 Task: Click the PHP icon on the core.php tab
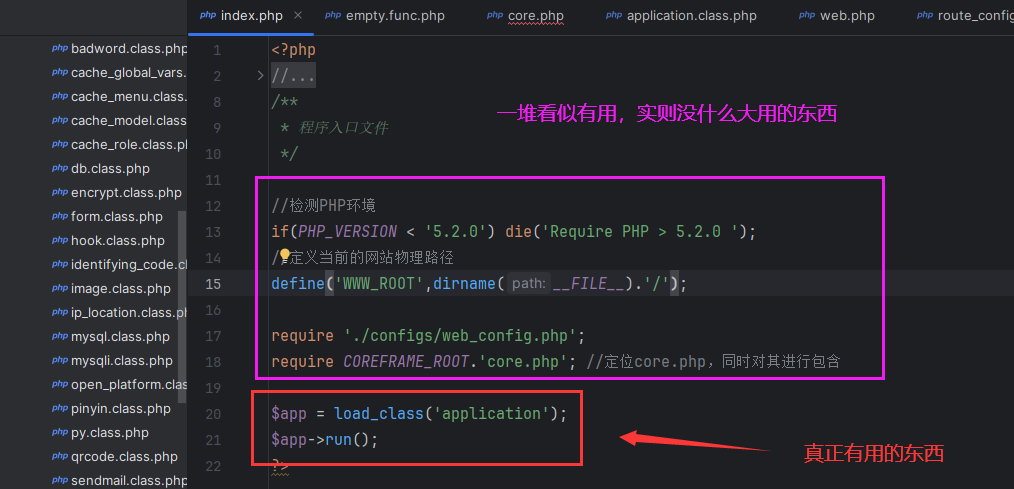pyautogui.click(x=495, y=16)
